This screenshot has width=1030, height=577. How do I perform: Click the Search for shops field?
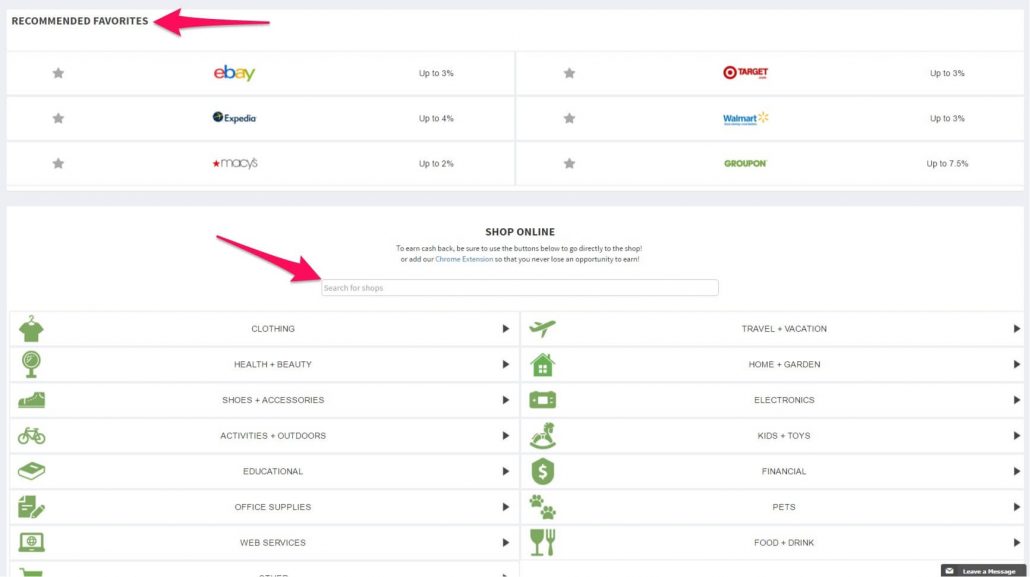[x=519, y=288]
